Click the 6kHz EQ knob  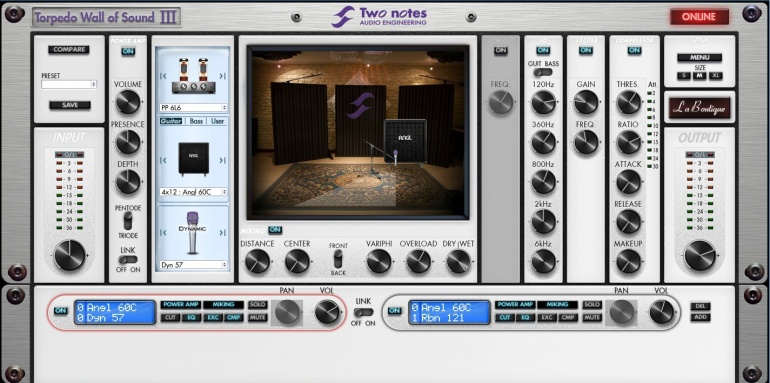coord(543,261)
